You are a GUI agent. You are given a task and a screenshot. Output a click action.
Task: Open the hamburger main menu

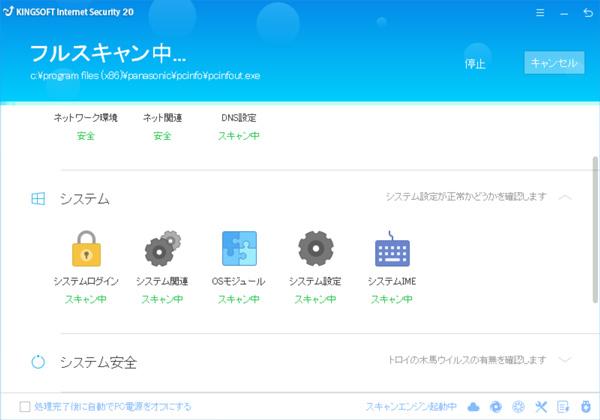click(x=541, y=14)
